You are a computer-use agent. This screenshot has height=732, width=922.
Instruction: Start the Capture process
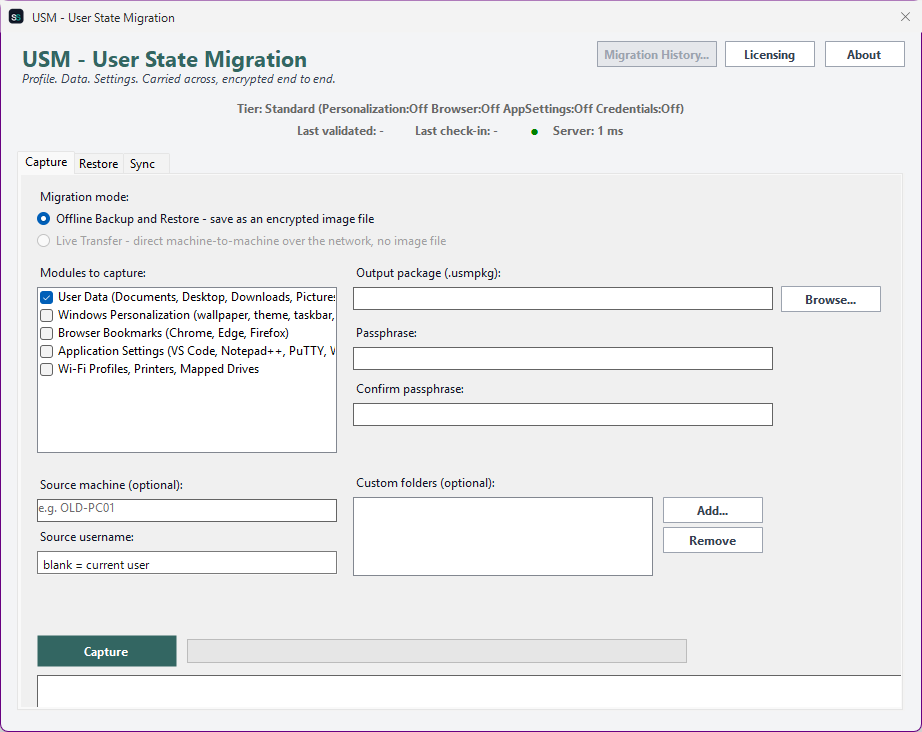pyautogui.click(x=106, y=651)
